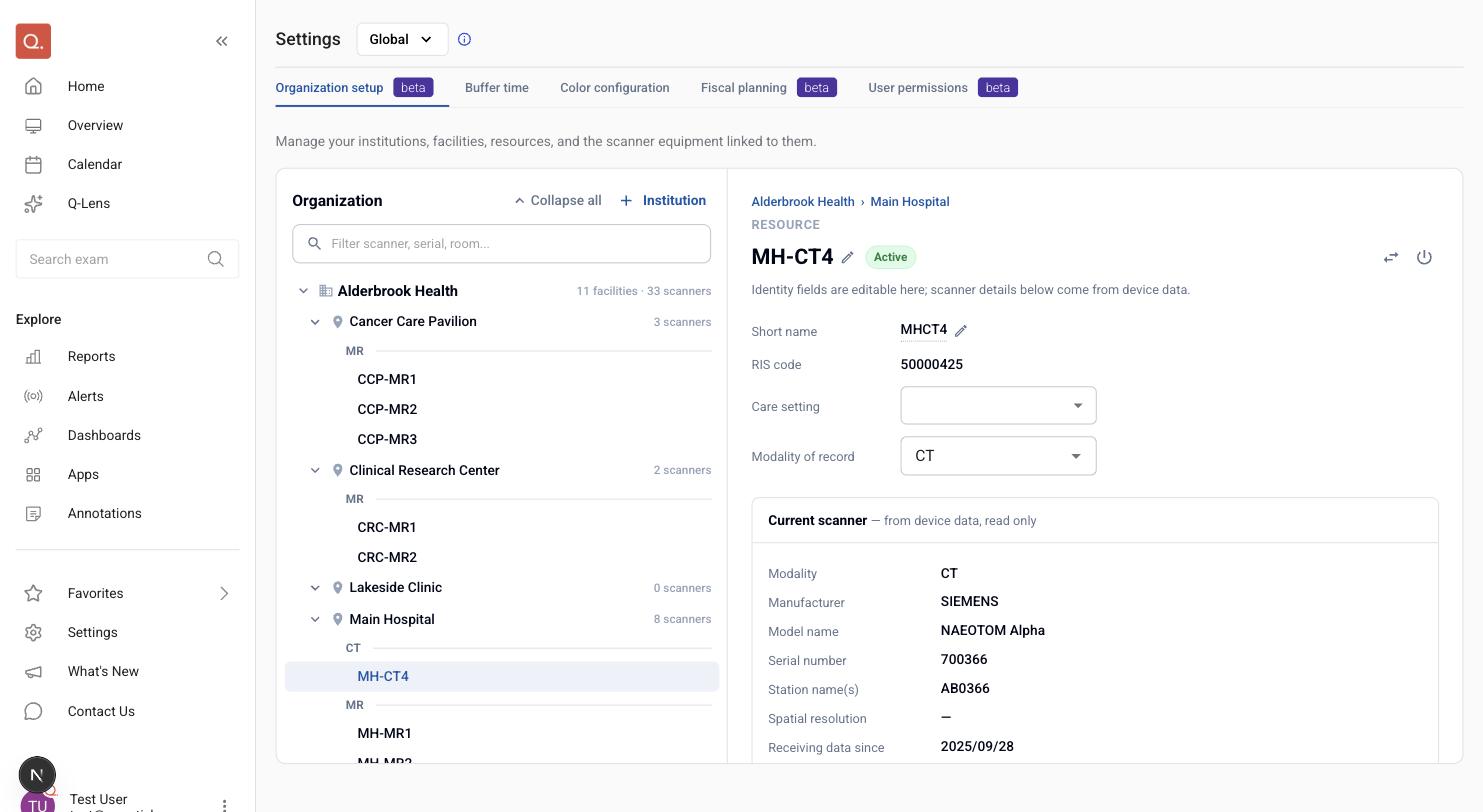
Task: Open the Apps page
Action: [x=83, y=474]
